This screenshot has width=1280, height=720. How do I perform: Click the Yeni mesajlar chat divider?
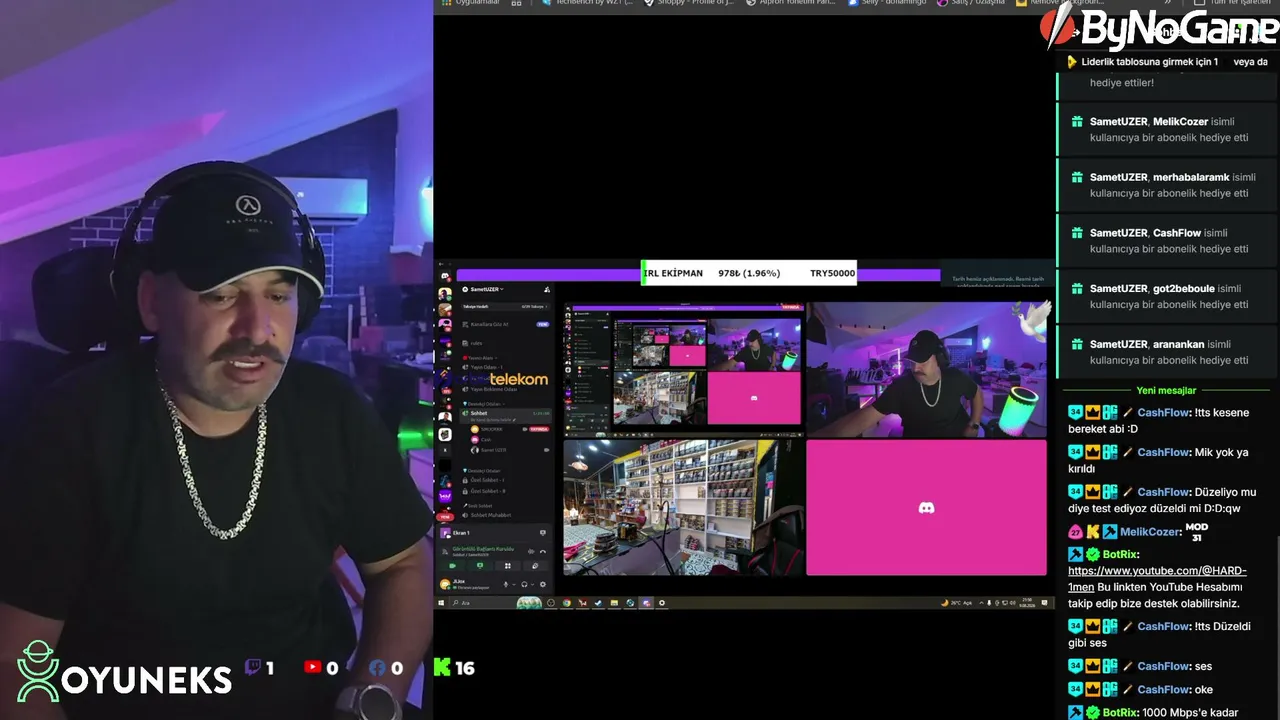(1166, 390)
